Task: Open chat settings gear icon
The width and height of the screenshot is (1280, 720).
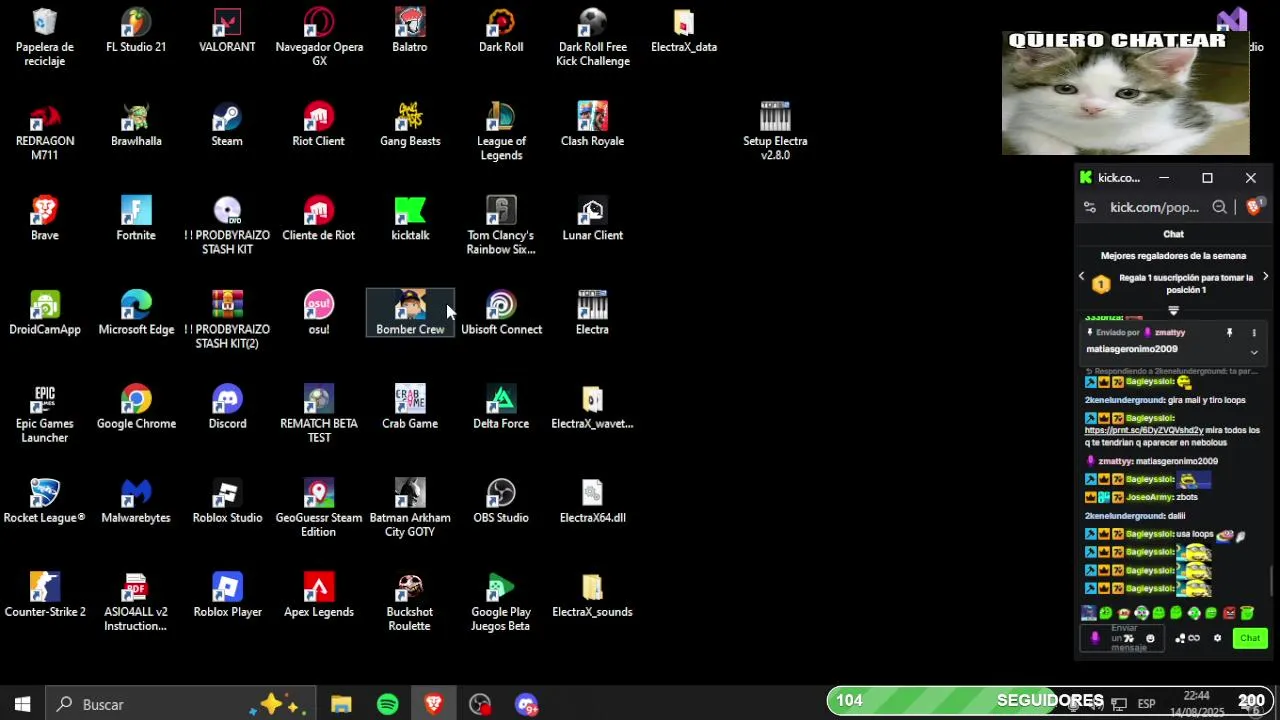Action: (x=1217, y=638)
